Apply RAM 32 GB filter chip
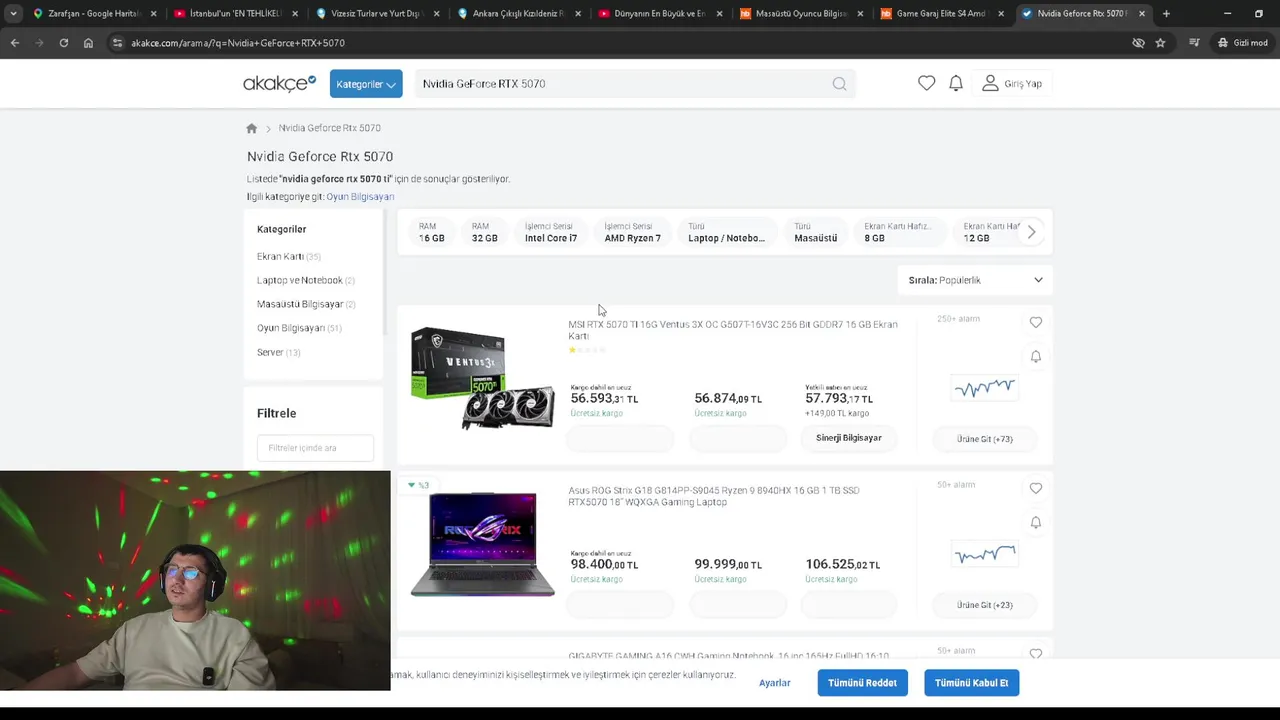The image size is (1280, 720). tap(485, 232)
